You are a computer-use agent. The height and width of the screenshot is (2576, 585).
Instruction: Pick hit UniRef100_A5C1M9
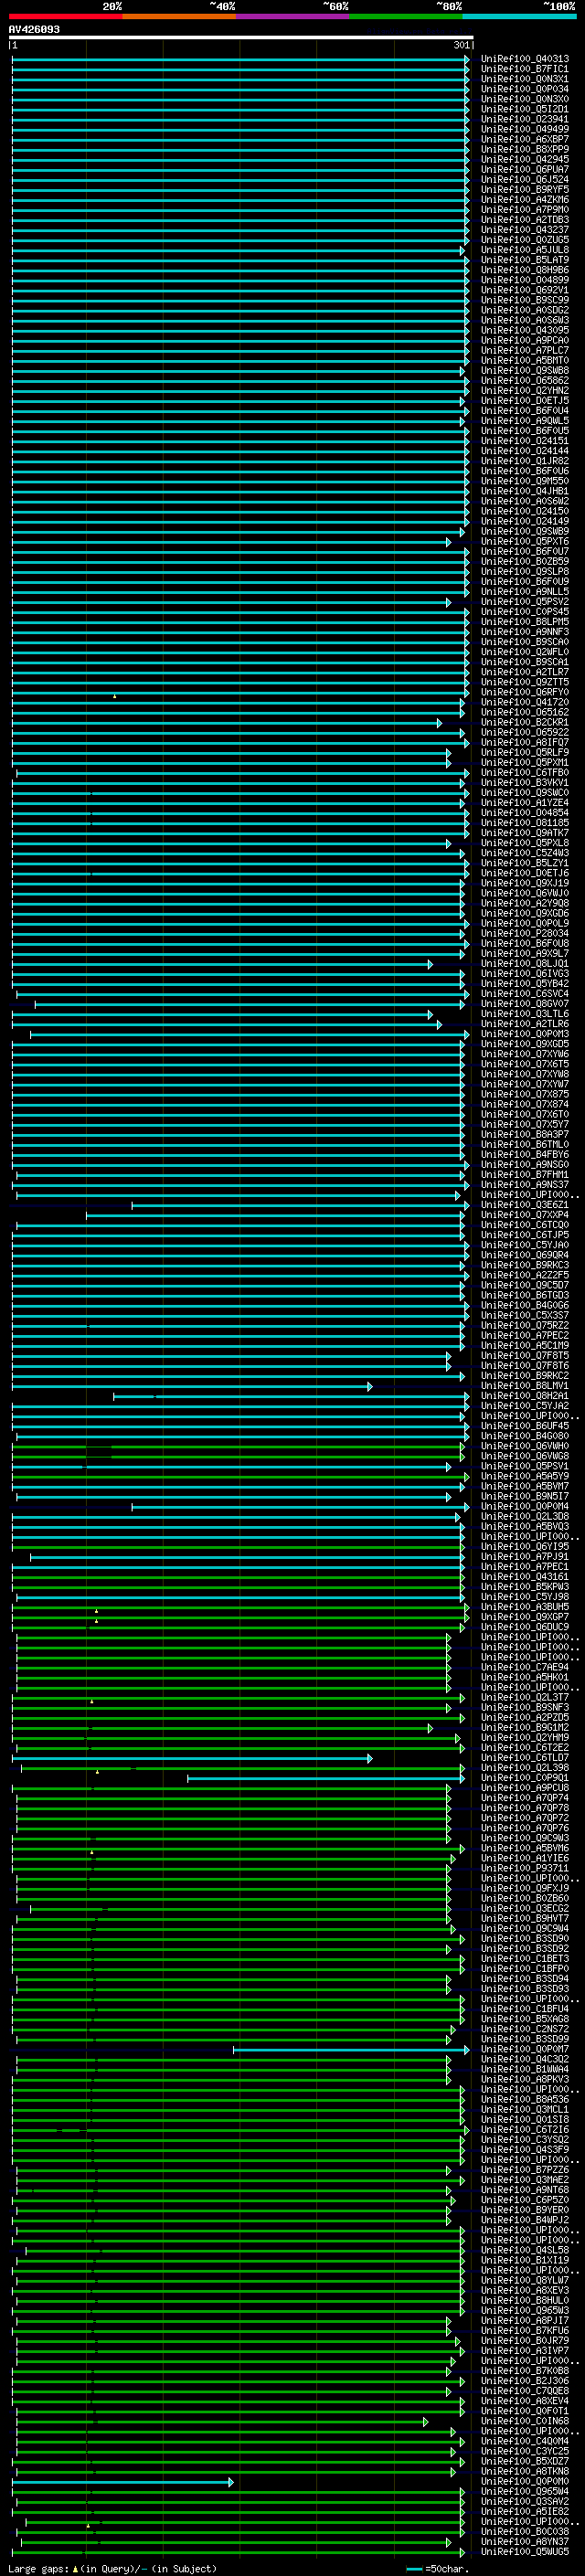pos(524,1345)
